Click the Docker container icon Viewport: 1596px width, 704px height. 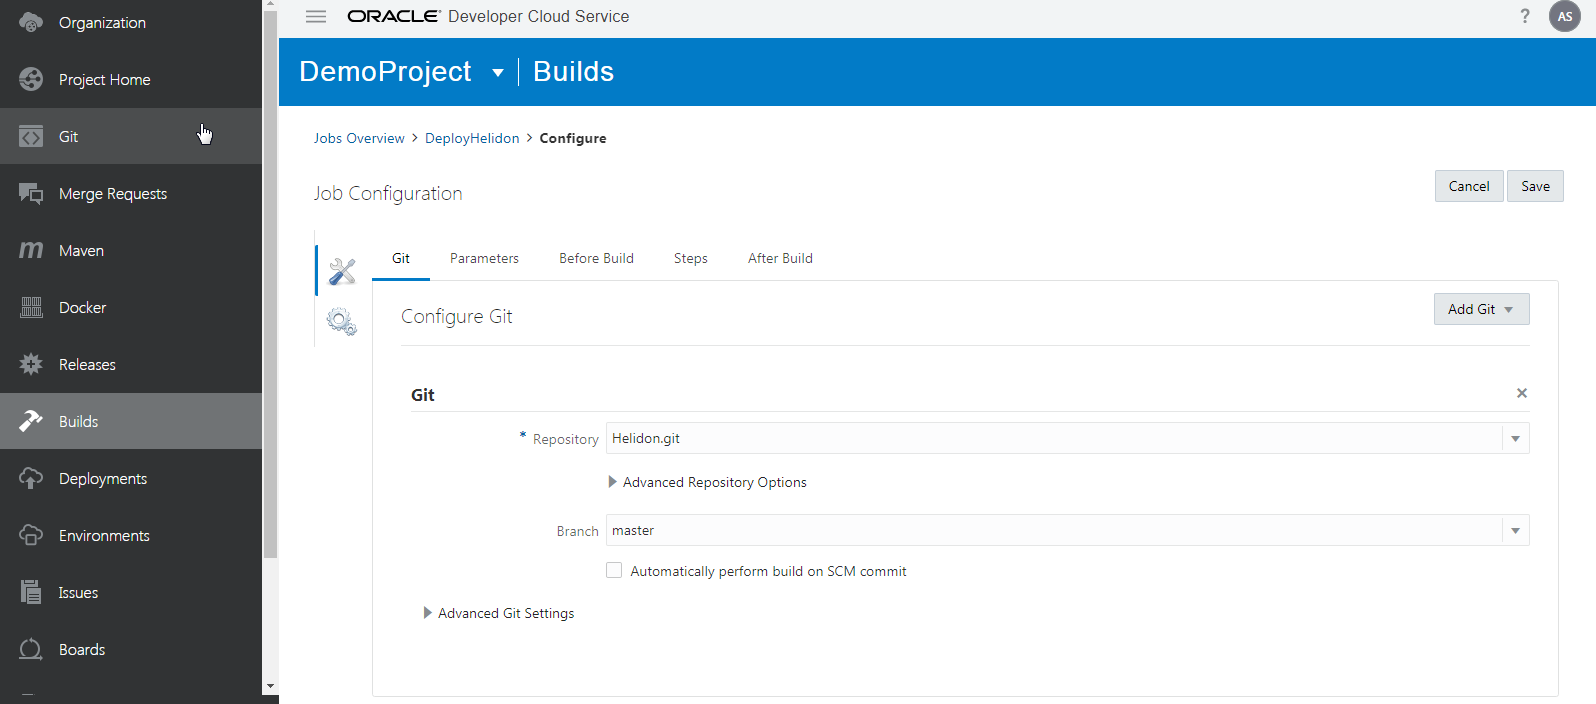(31, 307)
